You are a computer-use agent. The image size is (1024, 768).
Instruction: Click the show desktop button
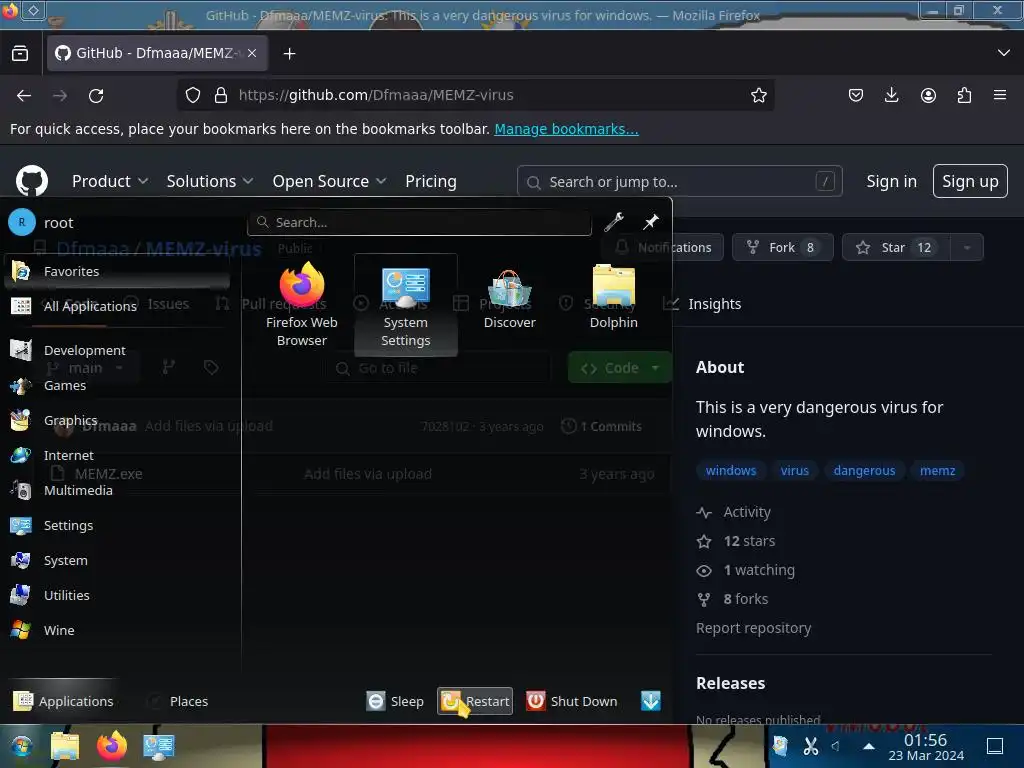[x=995, y=746]
